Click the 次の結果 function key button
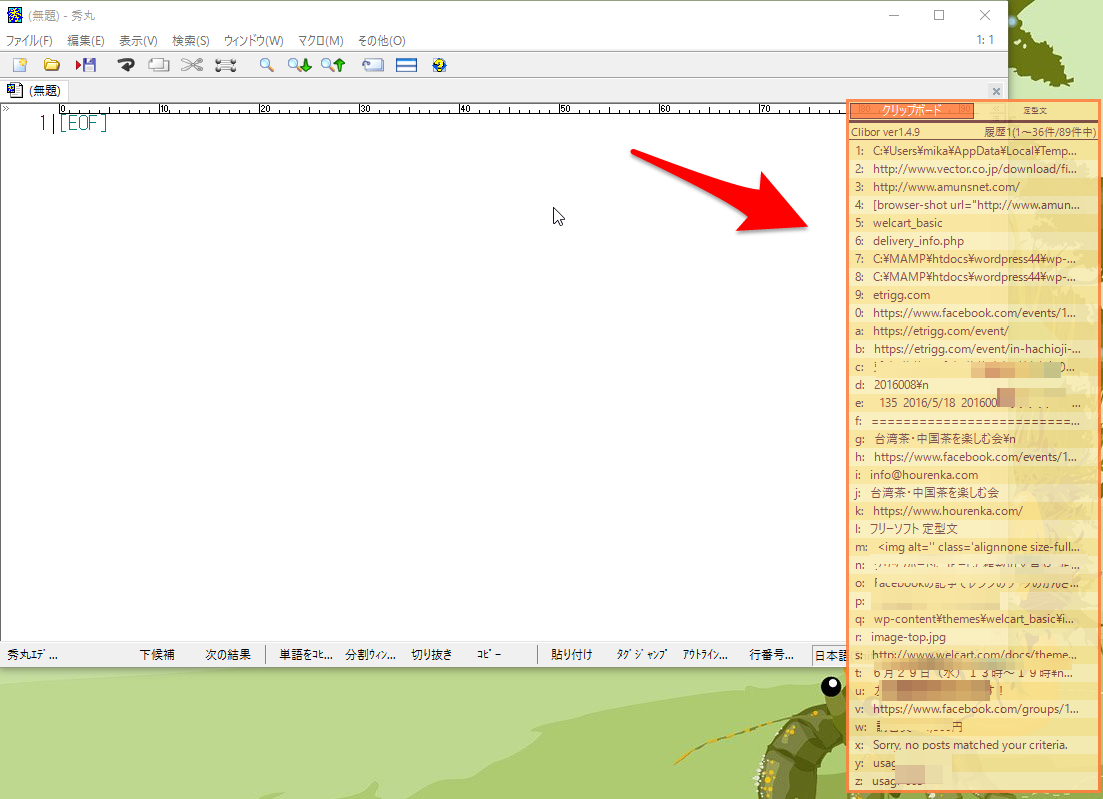1103x799 pixels. coord(228,655)
